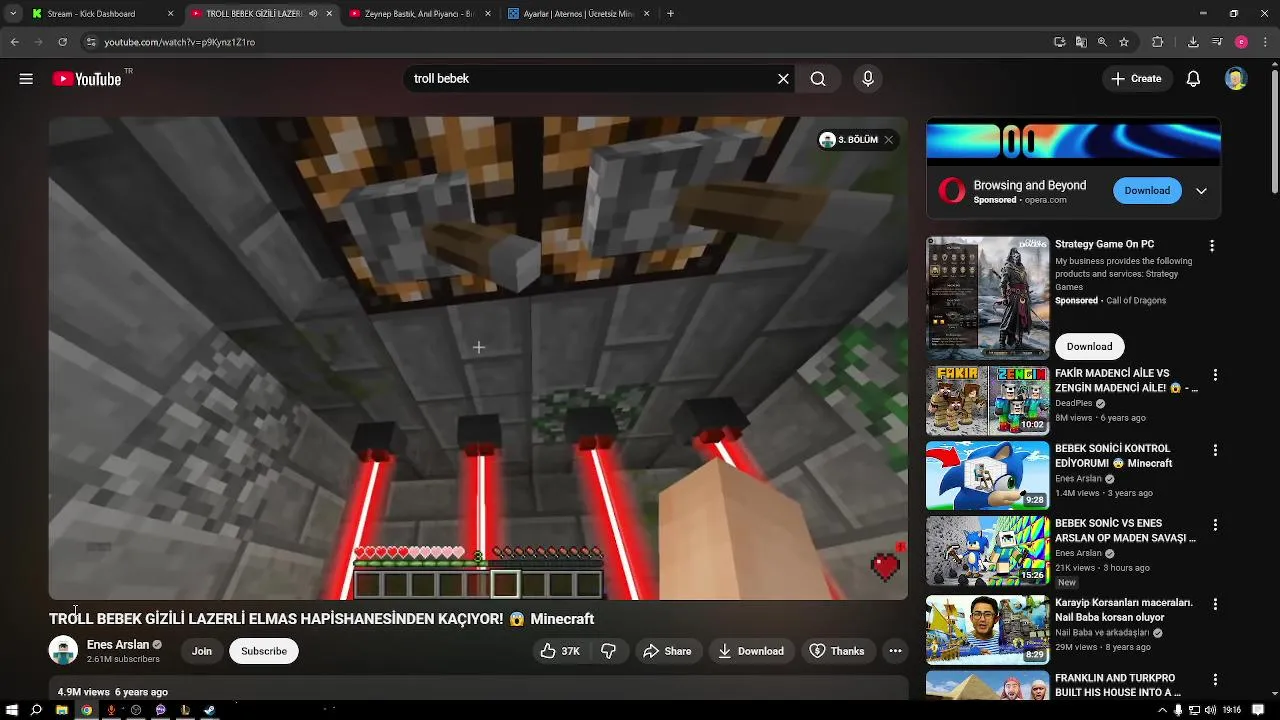
Task: Switch to the Ayarlar Aternos tab
Action: (578, 14)
